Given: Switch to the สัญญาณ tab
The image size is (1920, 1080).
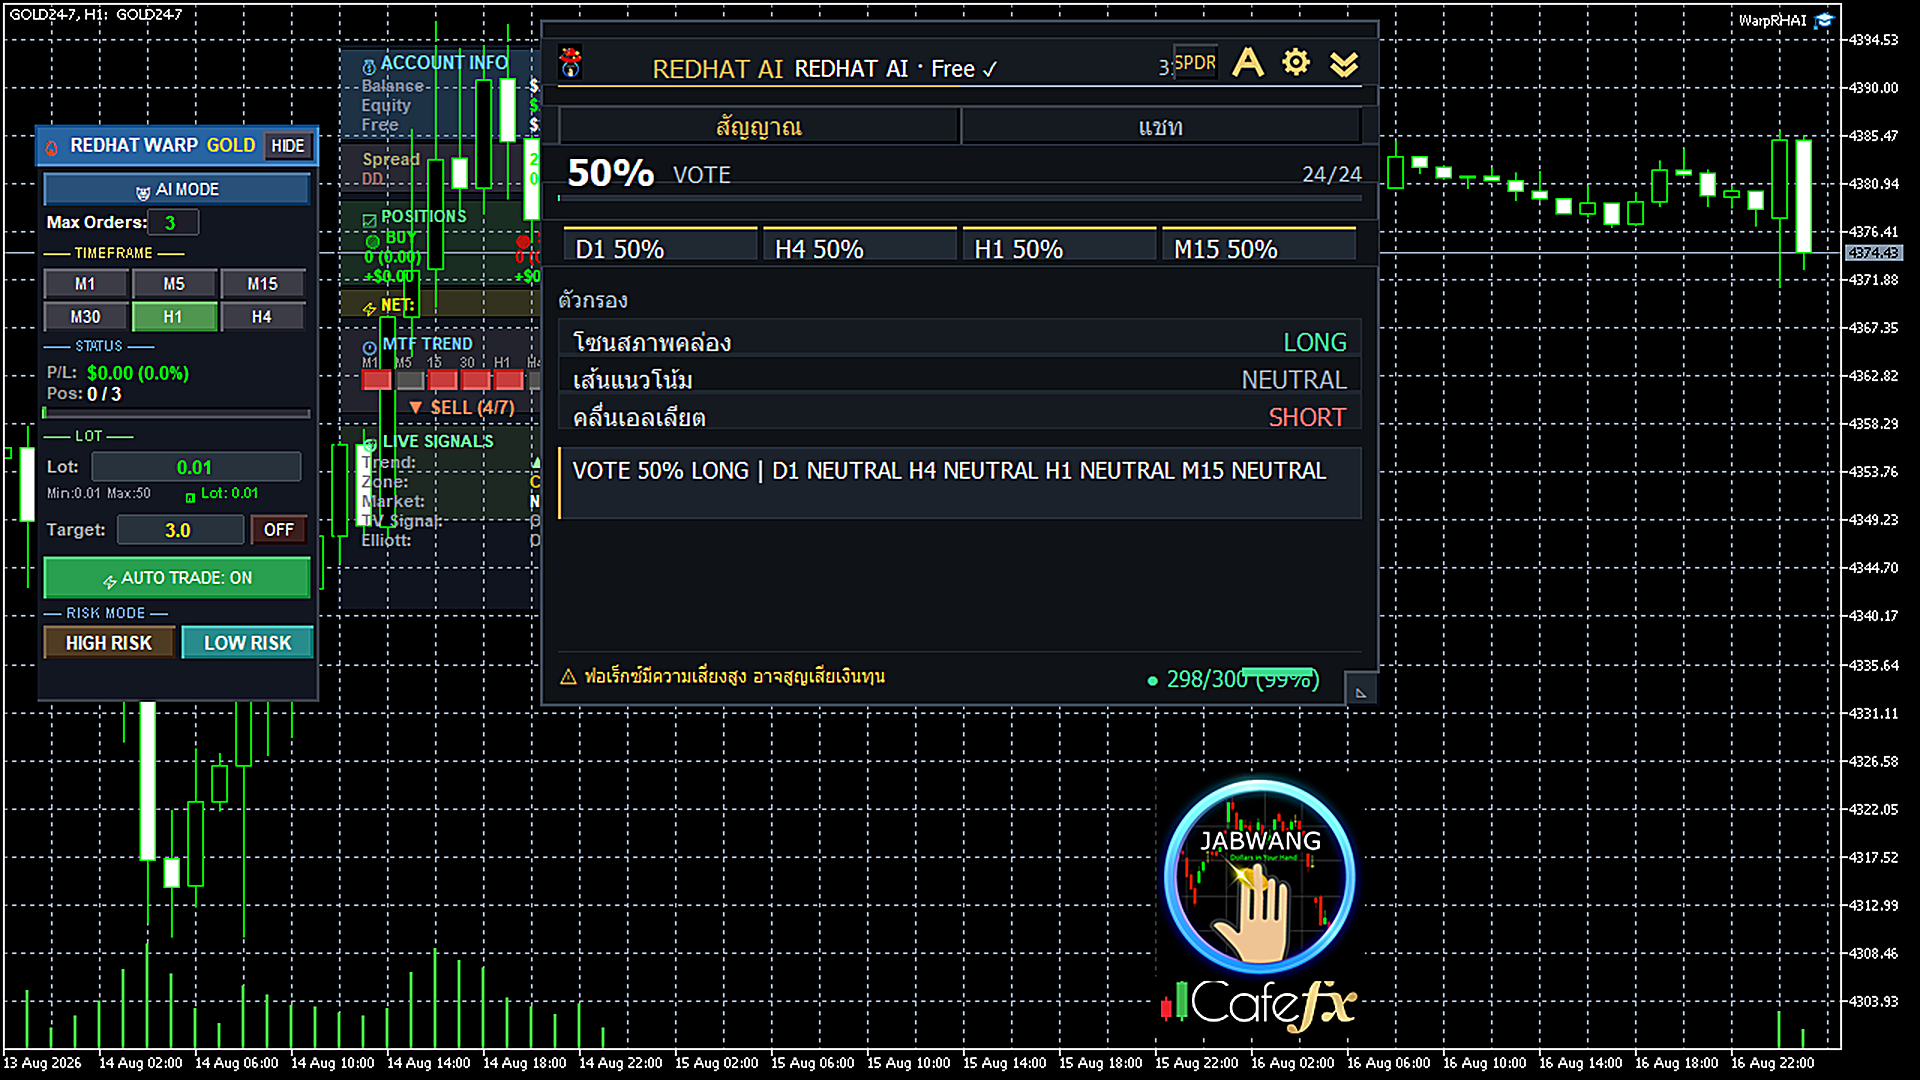Looking at the screenshot, I should (x=759, y=127).
